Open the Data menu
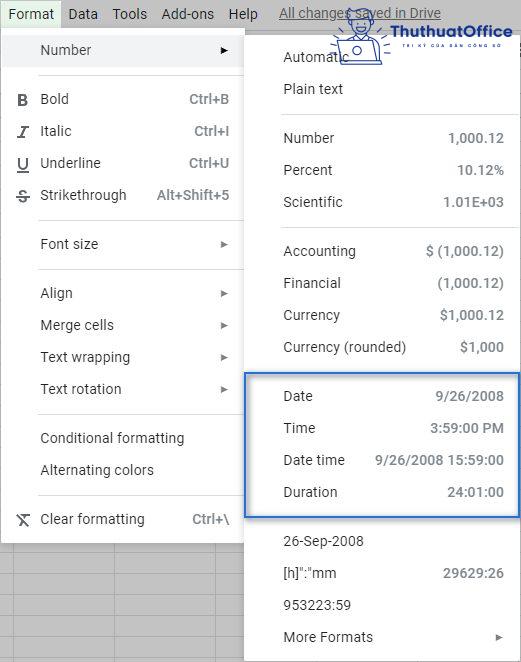Screen dimensions: 521x662 [83, 14]
